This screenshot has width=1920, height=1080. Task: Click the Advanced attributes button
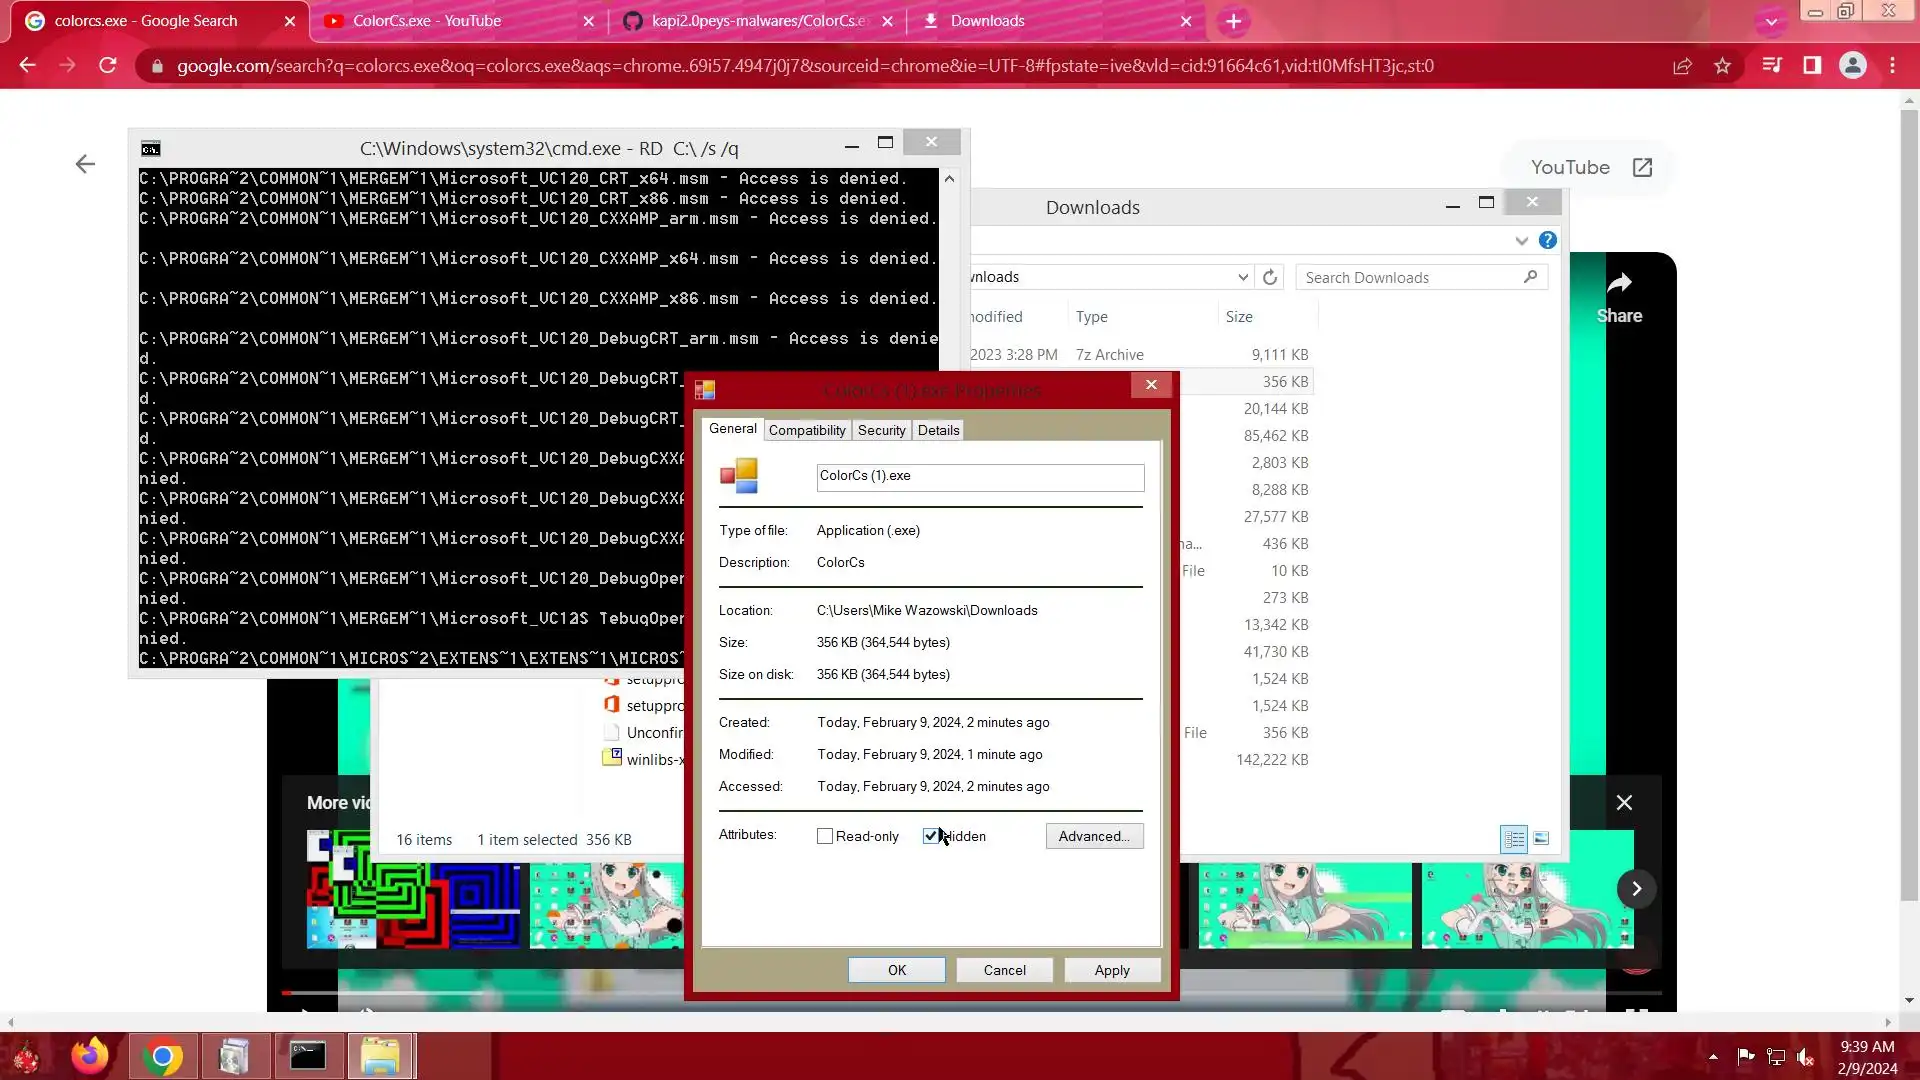click(1094, 837)
